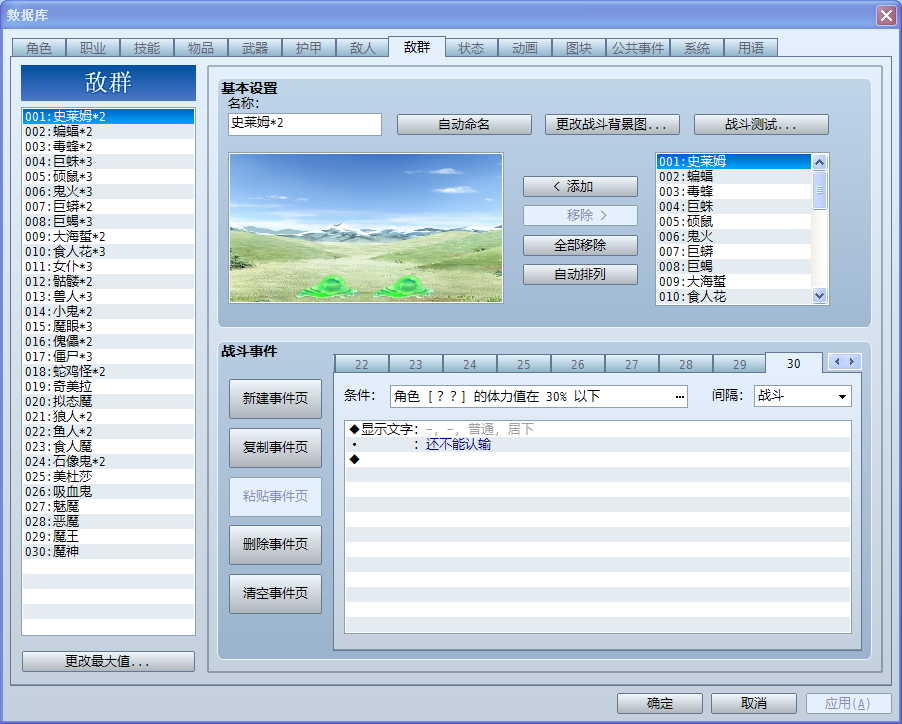Click the 添加 button
Viewport: 902px width, 724px height.
point(580,186)
